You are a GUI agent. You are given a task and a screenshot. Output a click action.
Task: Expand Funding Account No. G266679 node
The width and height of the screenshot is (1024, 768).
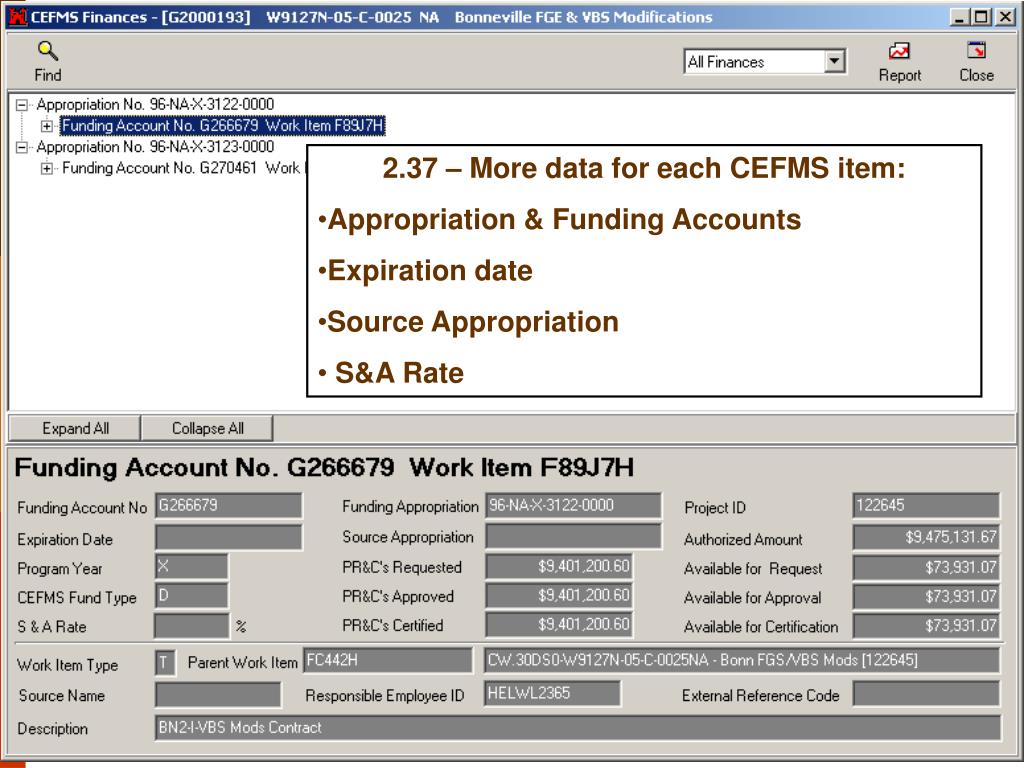tap(46, 125)
